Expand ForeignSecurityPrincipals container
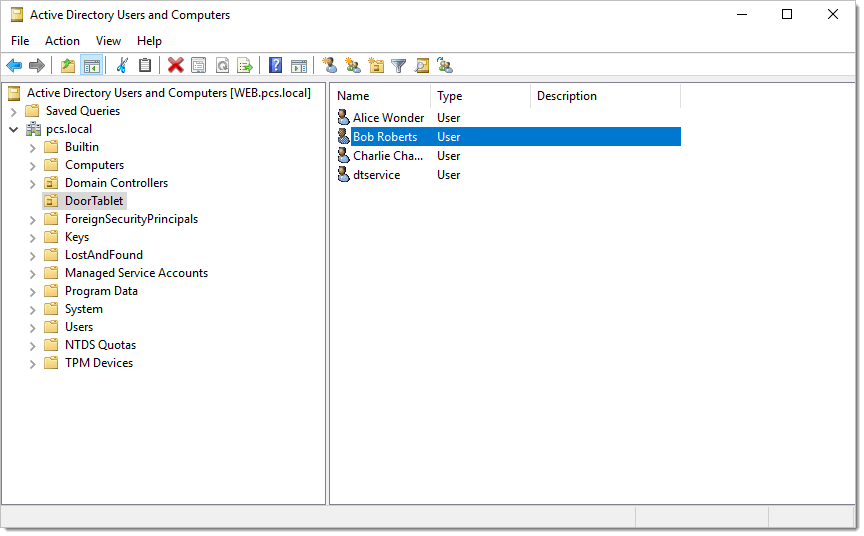 click(x=33, y=220)
